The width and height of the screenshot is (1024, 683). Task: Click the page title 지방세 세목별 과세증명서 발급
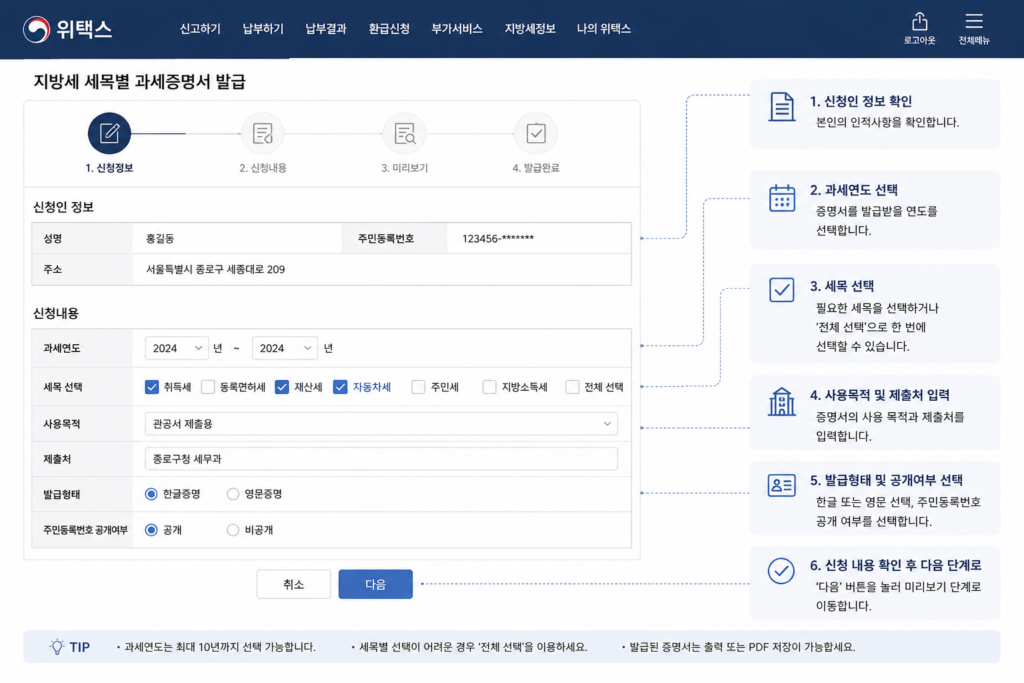coord(140,82)
